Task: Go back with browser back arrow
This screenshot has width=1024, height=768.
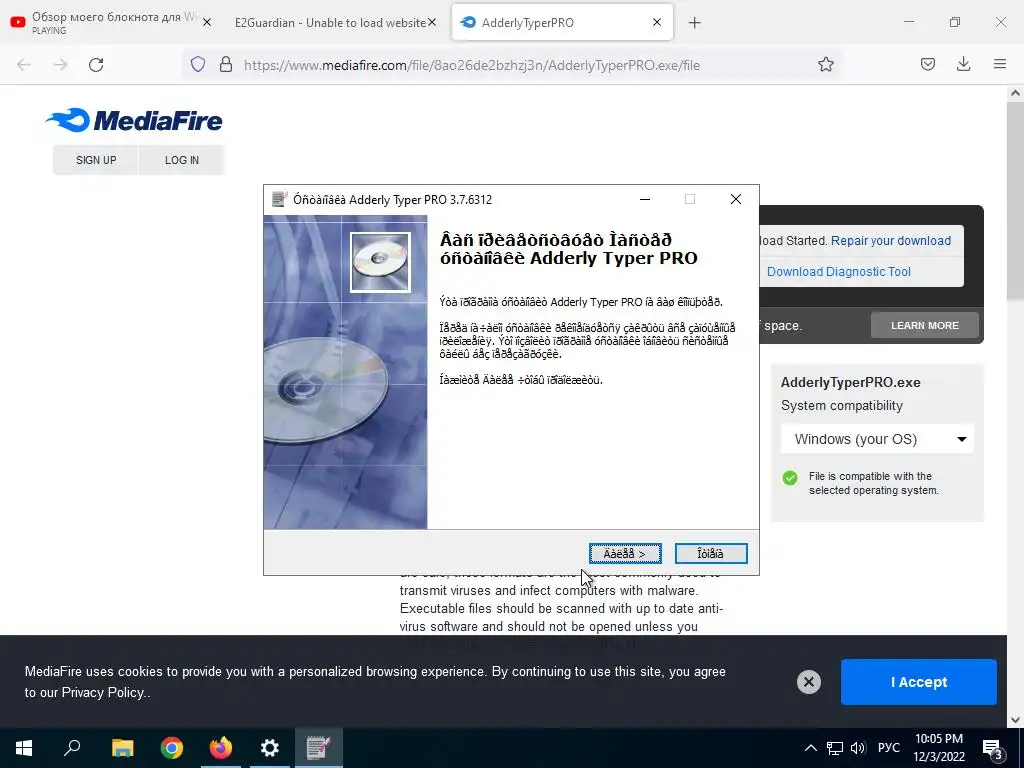Action: 24,65
